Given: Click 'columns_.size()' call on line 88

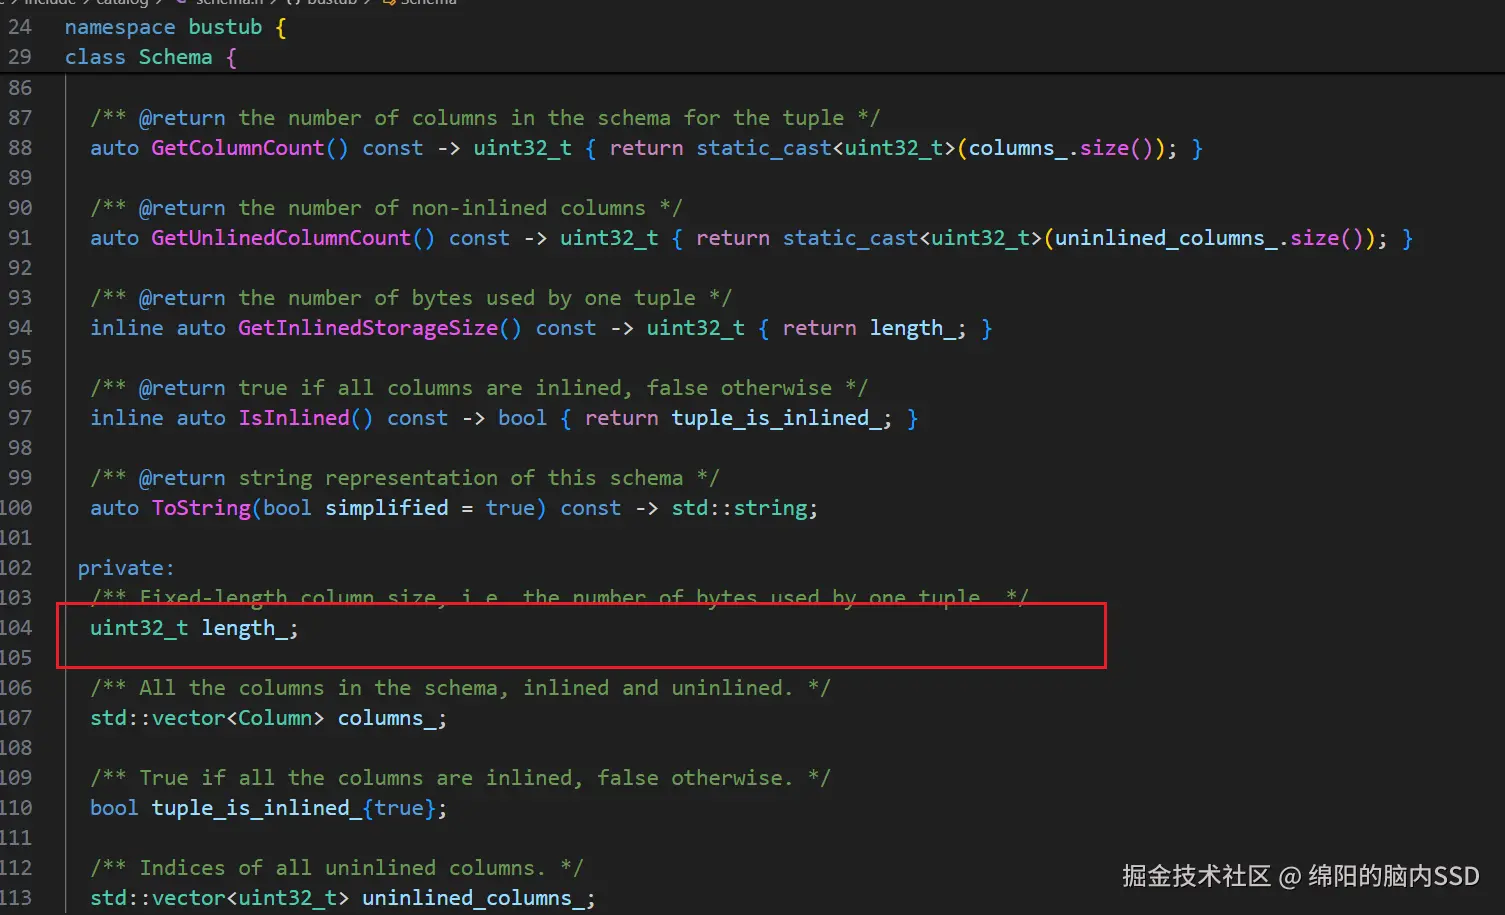Looking at the screenshot, I should [x=1061, y=148].
